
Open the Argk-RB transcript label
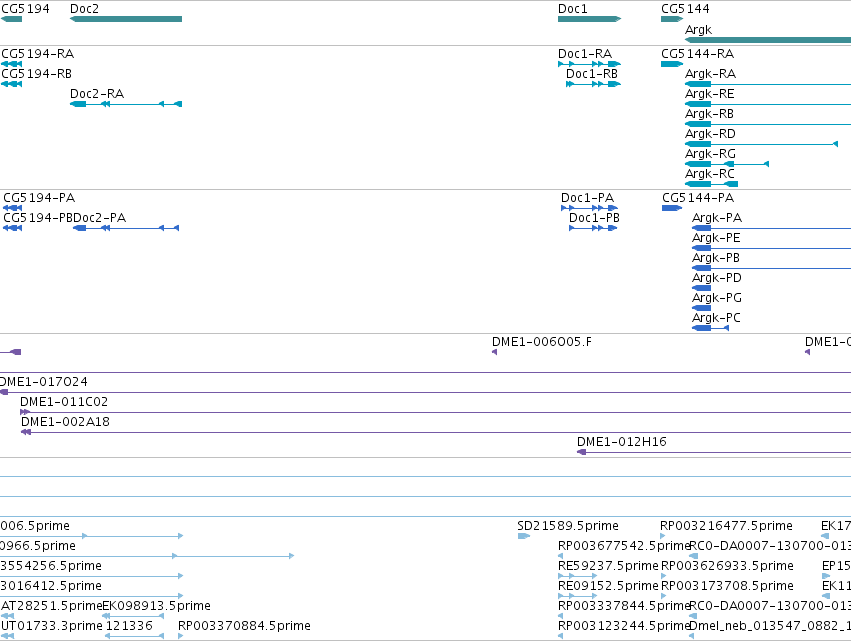pos(709,114)
